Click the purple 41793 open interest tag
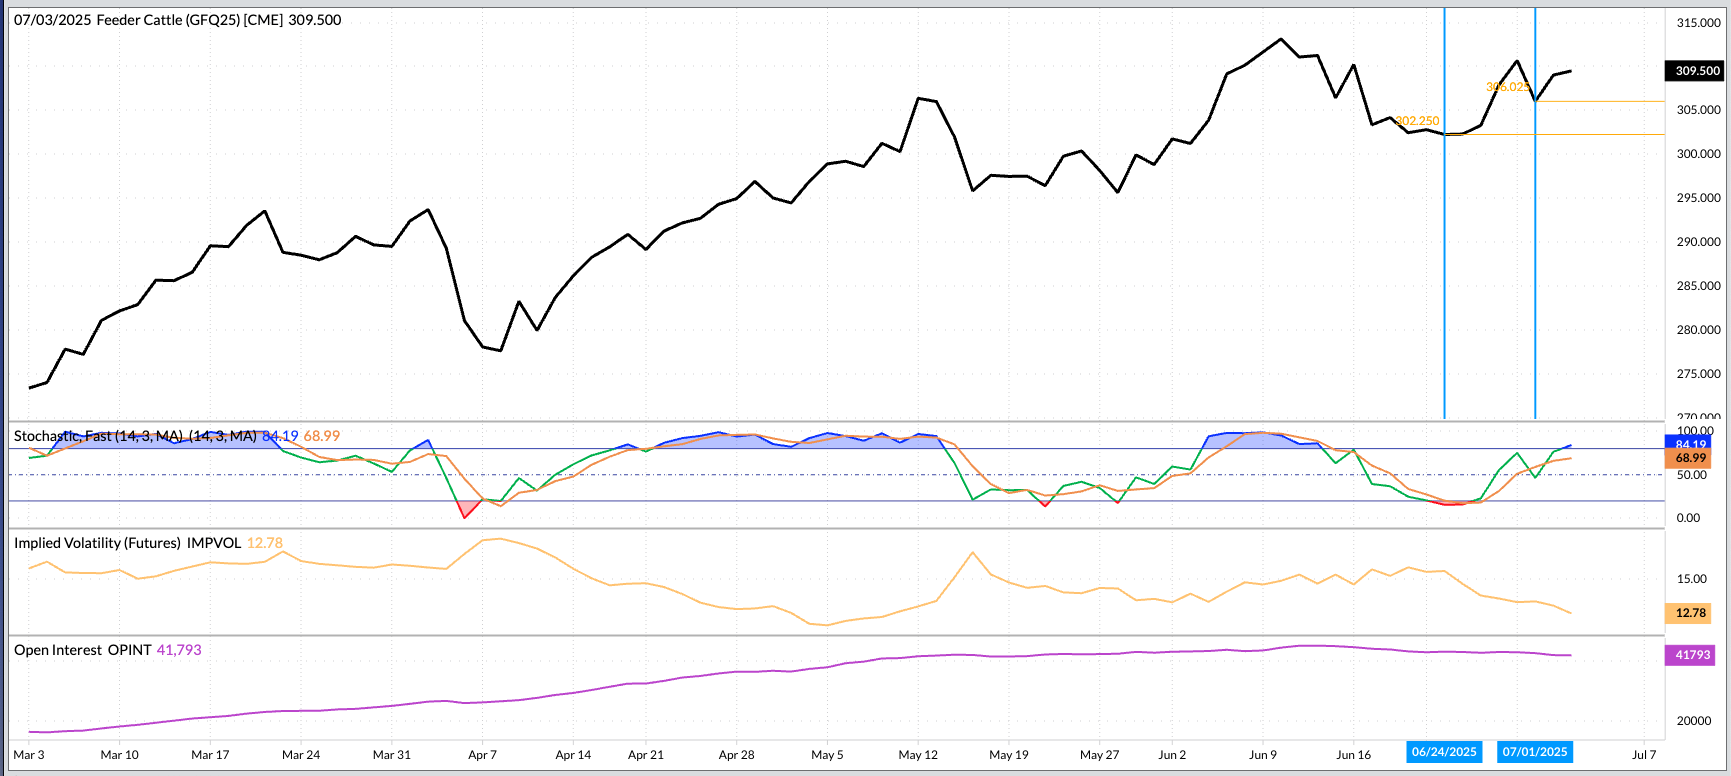1731x776 pixels. [x=1692, y=655]
